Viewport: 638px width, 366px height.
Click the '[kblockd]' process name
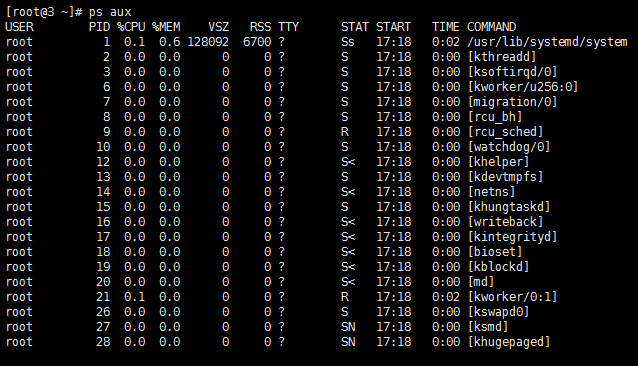point(498,267)
